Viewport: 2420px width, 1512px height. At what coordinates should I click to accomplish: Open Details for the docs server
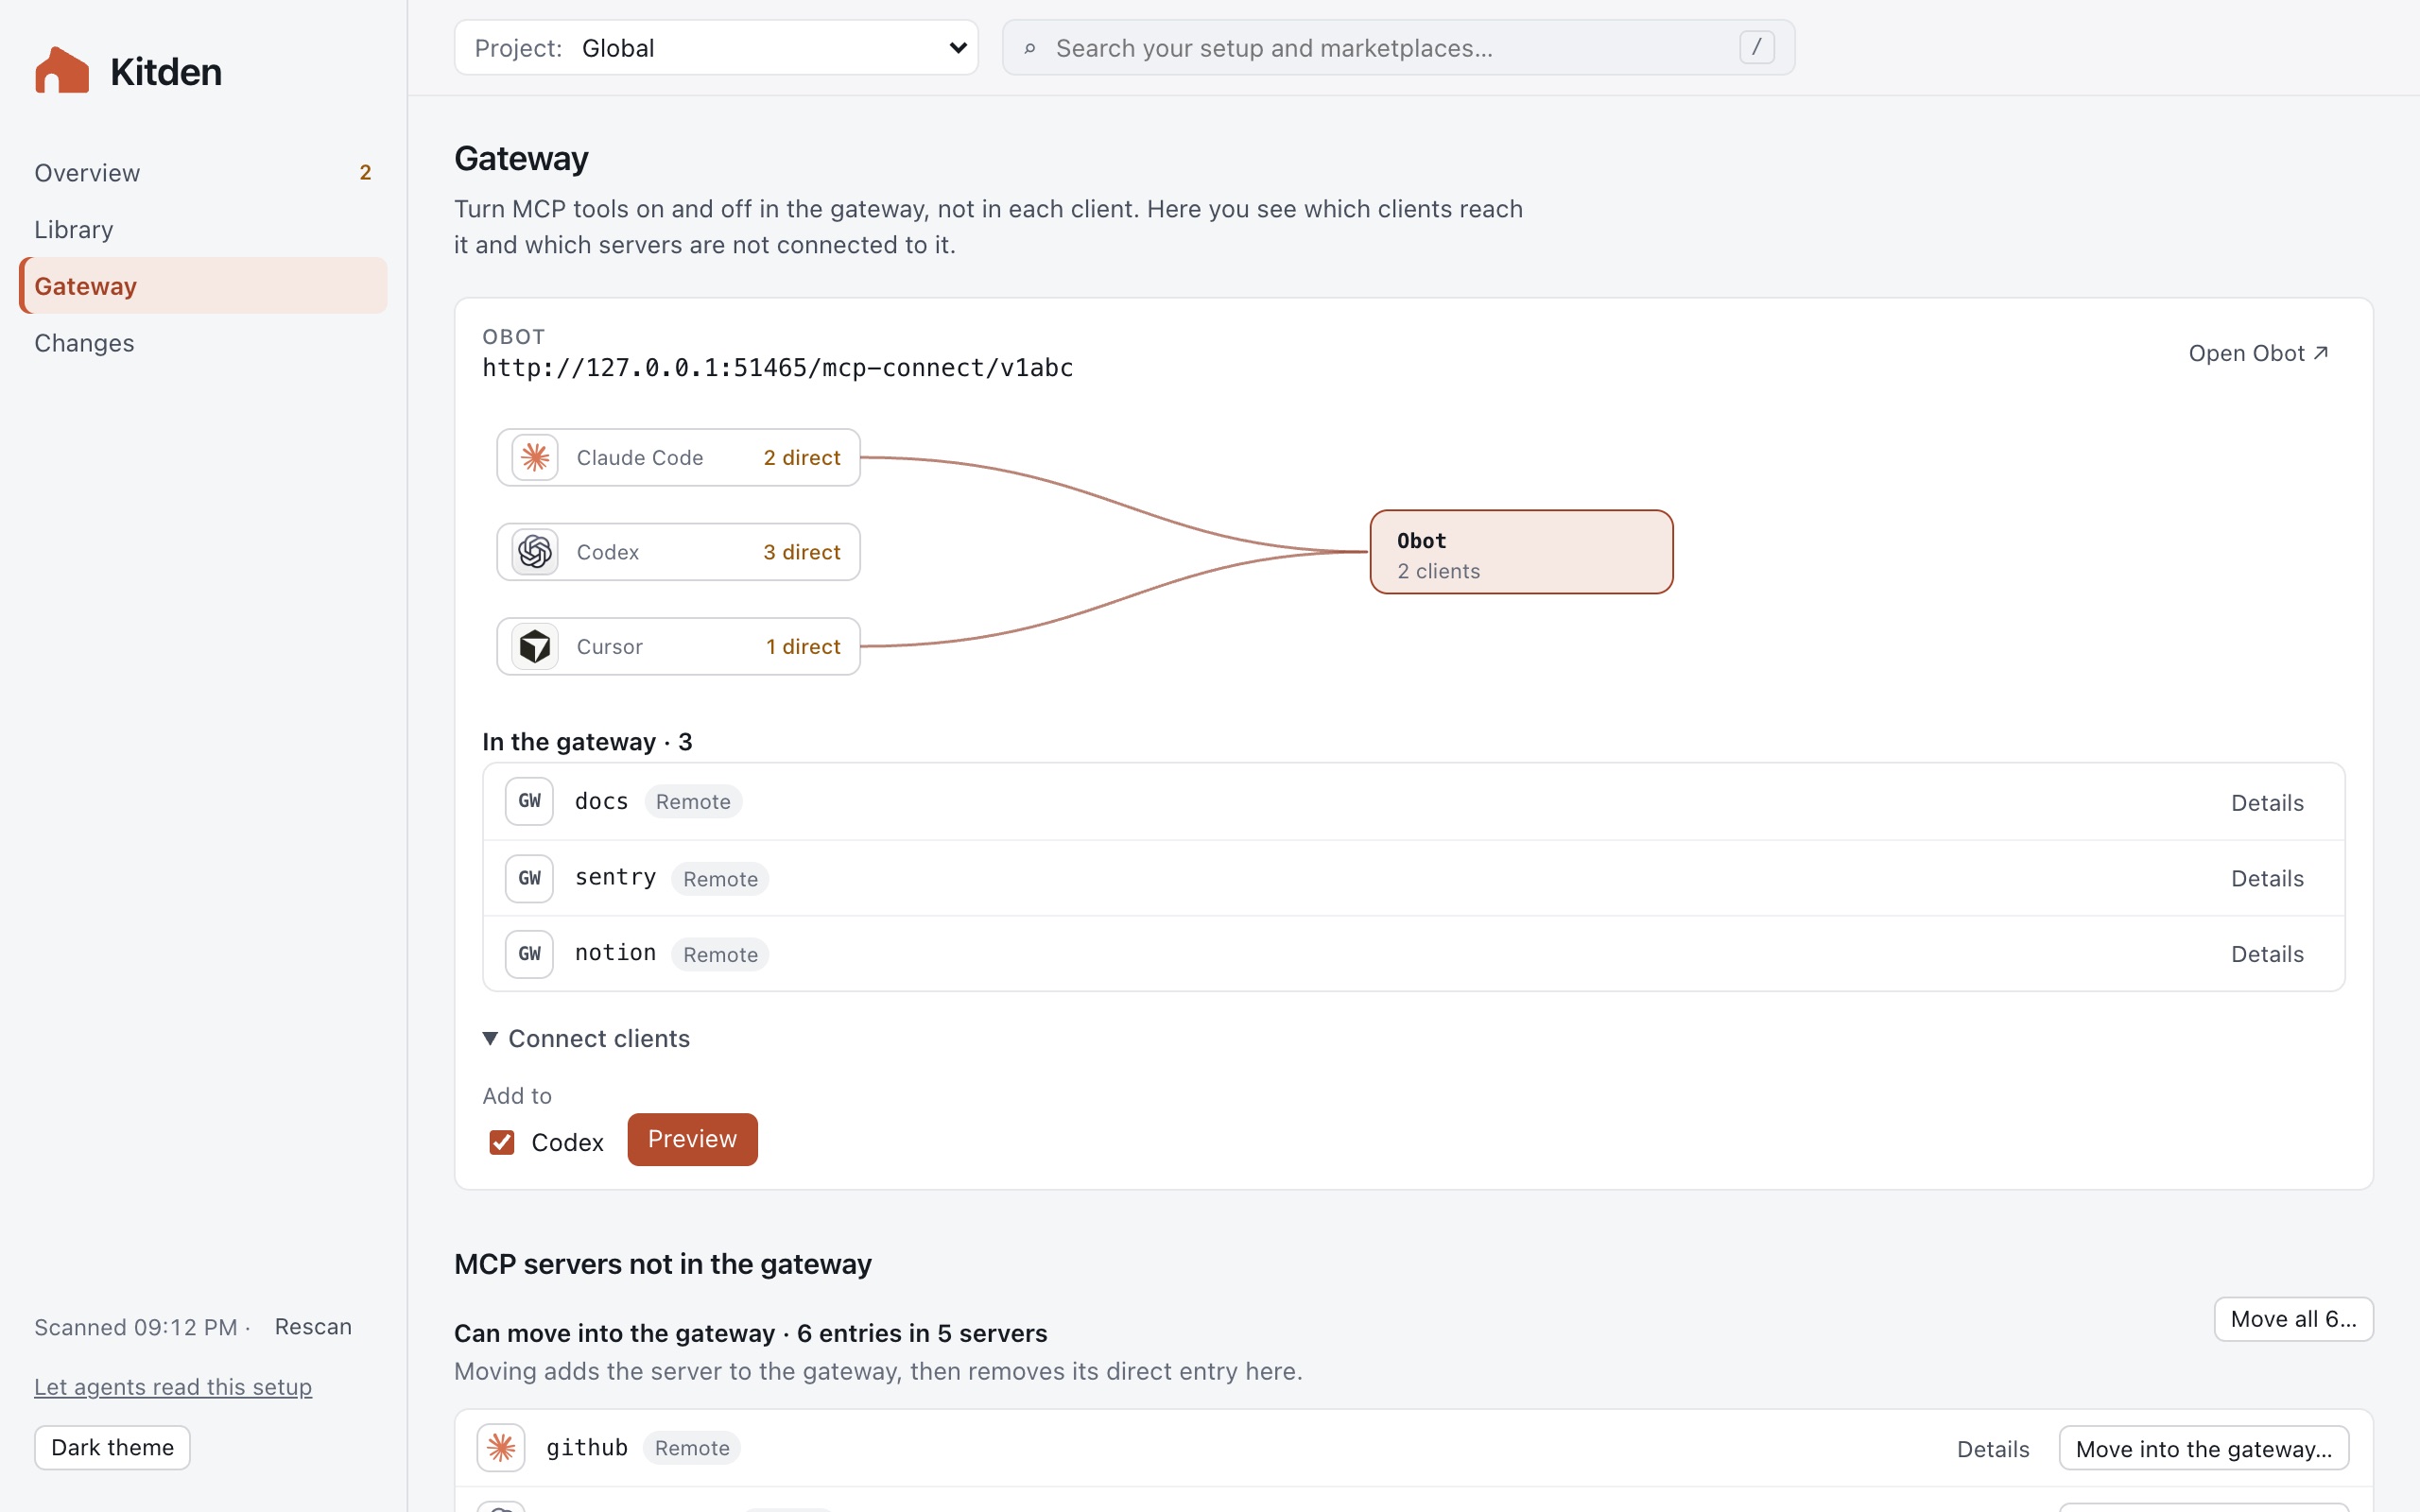[2267, 802]
